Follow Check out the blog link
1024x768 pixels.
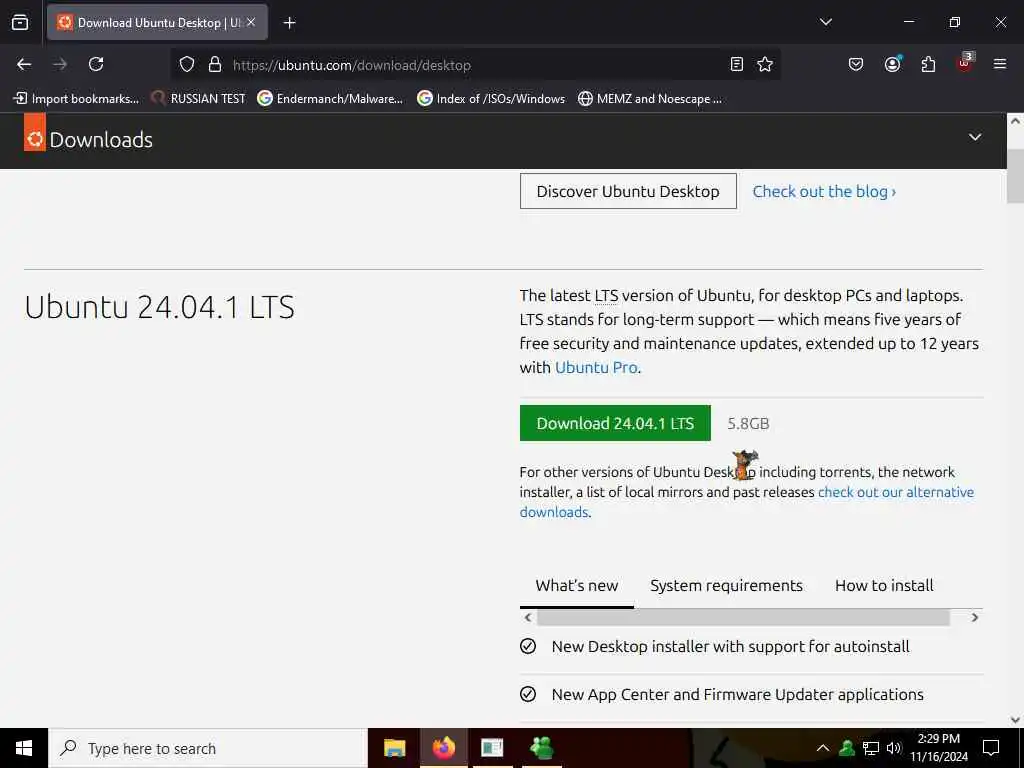[824, 191]
